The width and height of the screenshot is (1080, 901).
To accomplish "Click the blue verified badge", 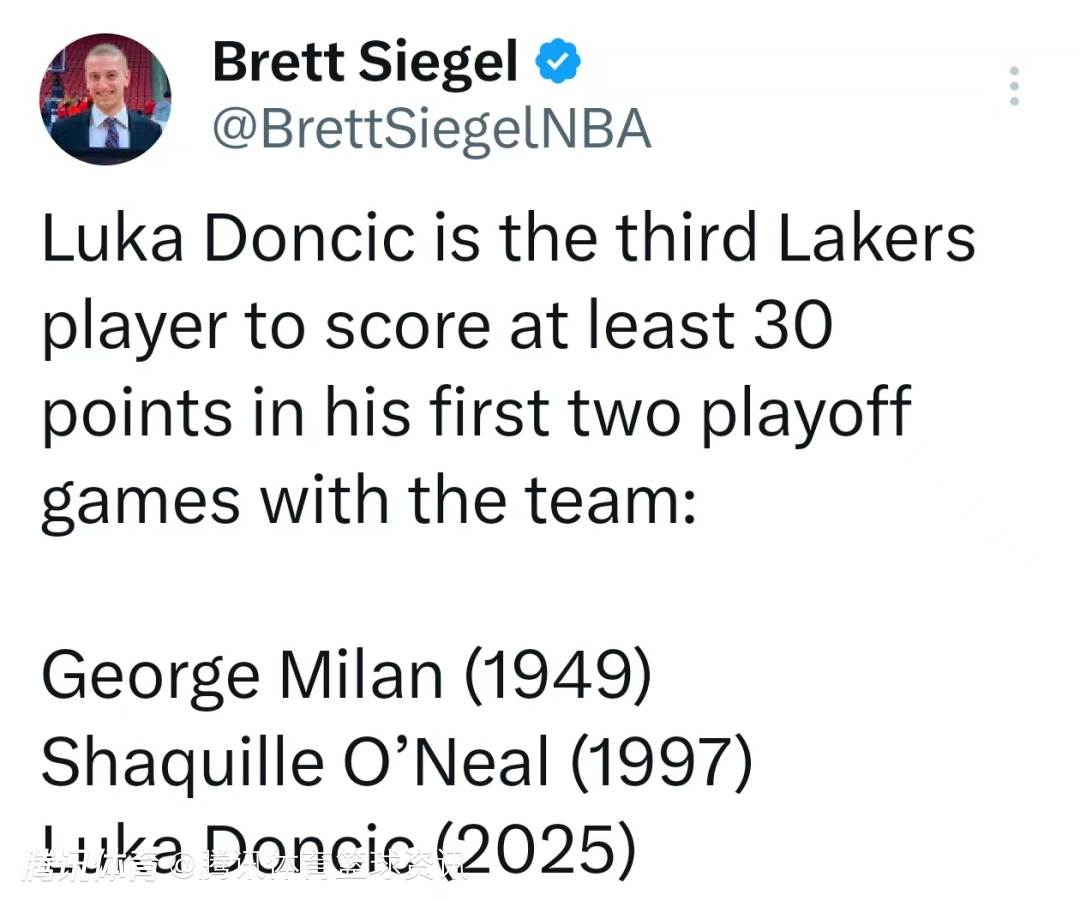I will pos(558,64).
